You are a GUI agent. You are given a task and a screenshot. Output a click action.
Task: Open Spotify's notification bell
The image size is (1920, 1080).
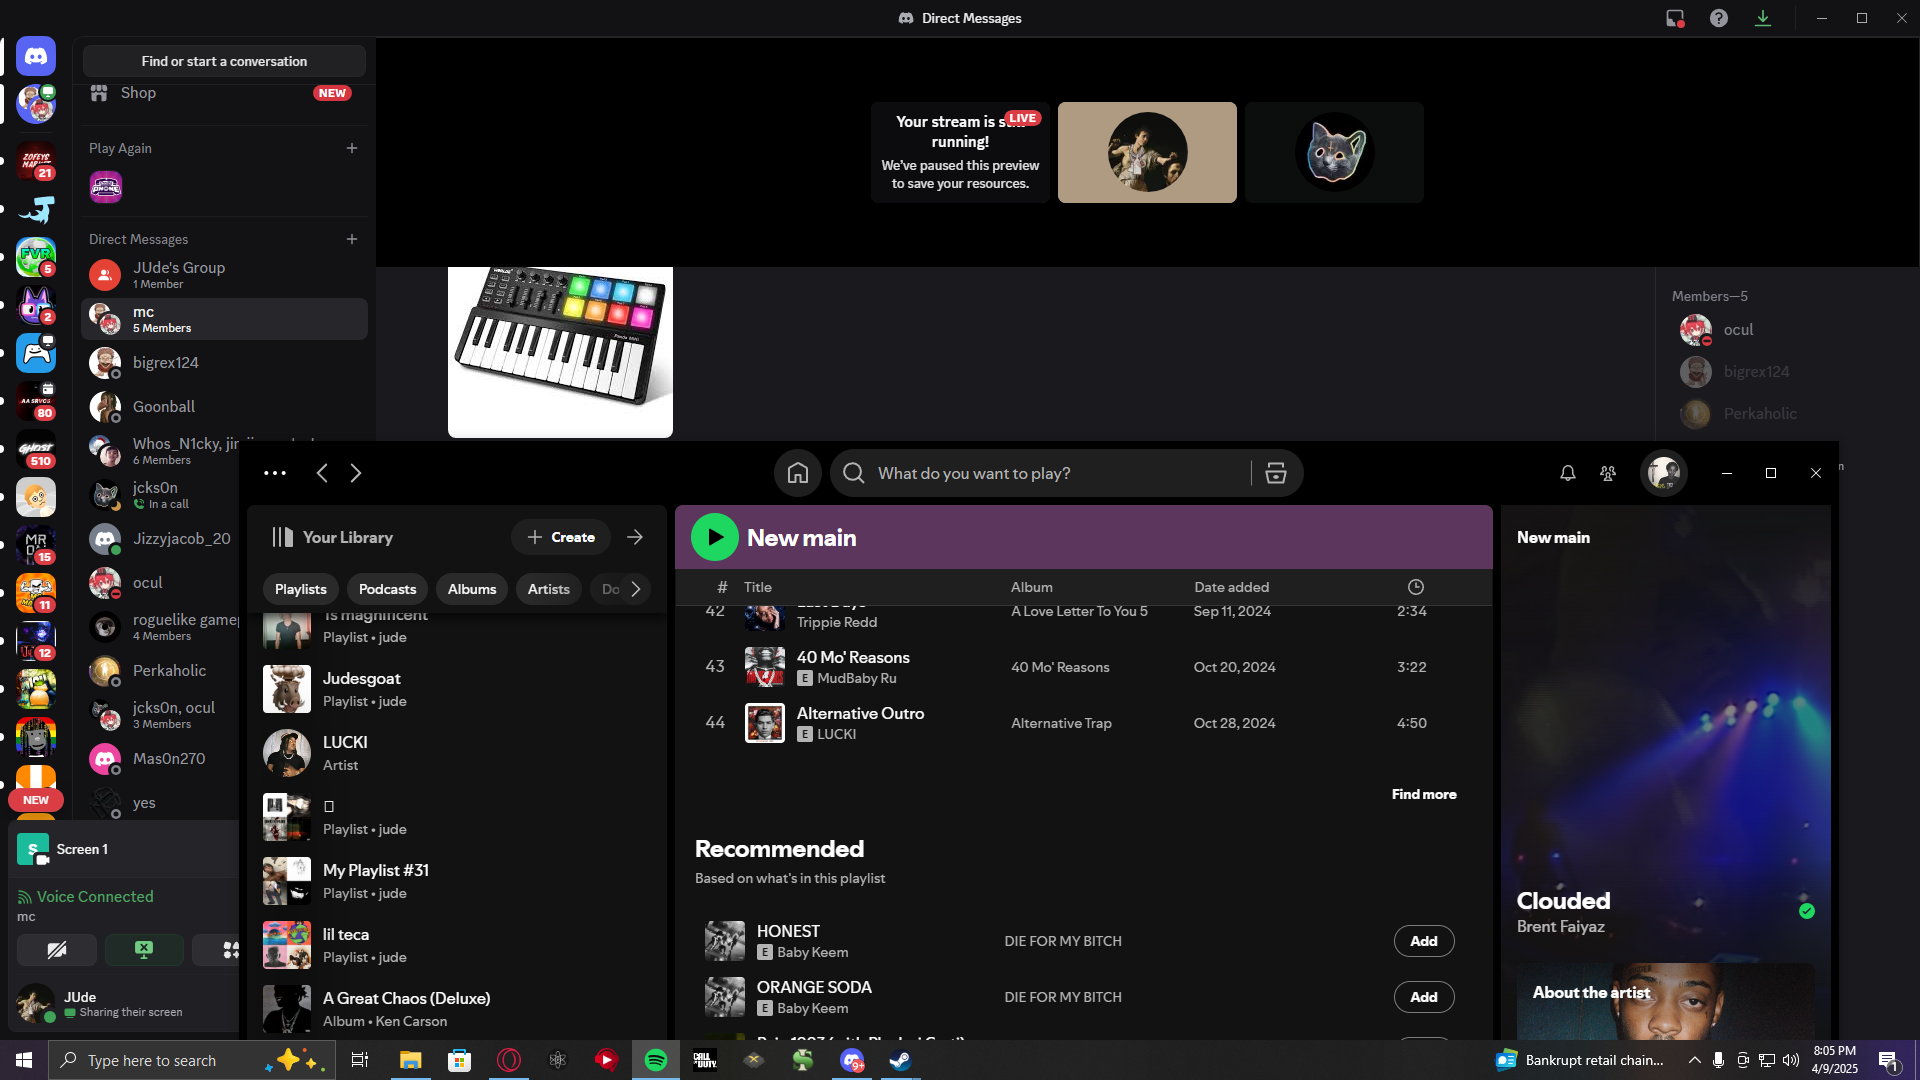tap(1567, 473)
